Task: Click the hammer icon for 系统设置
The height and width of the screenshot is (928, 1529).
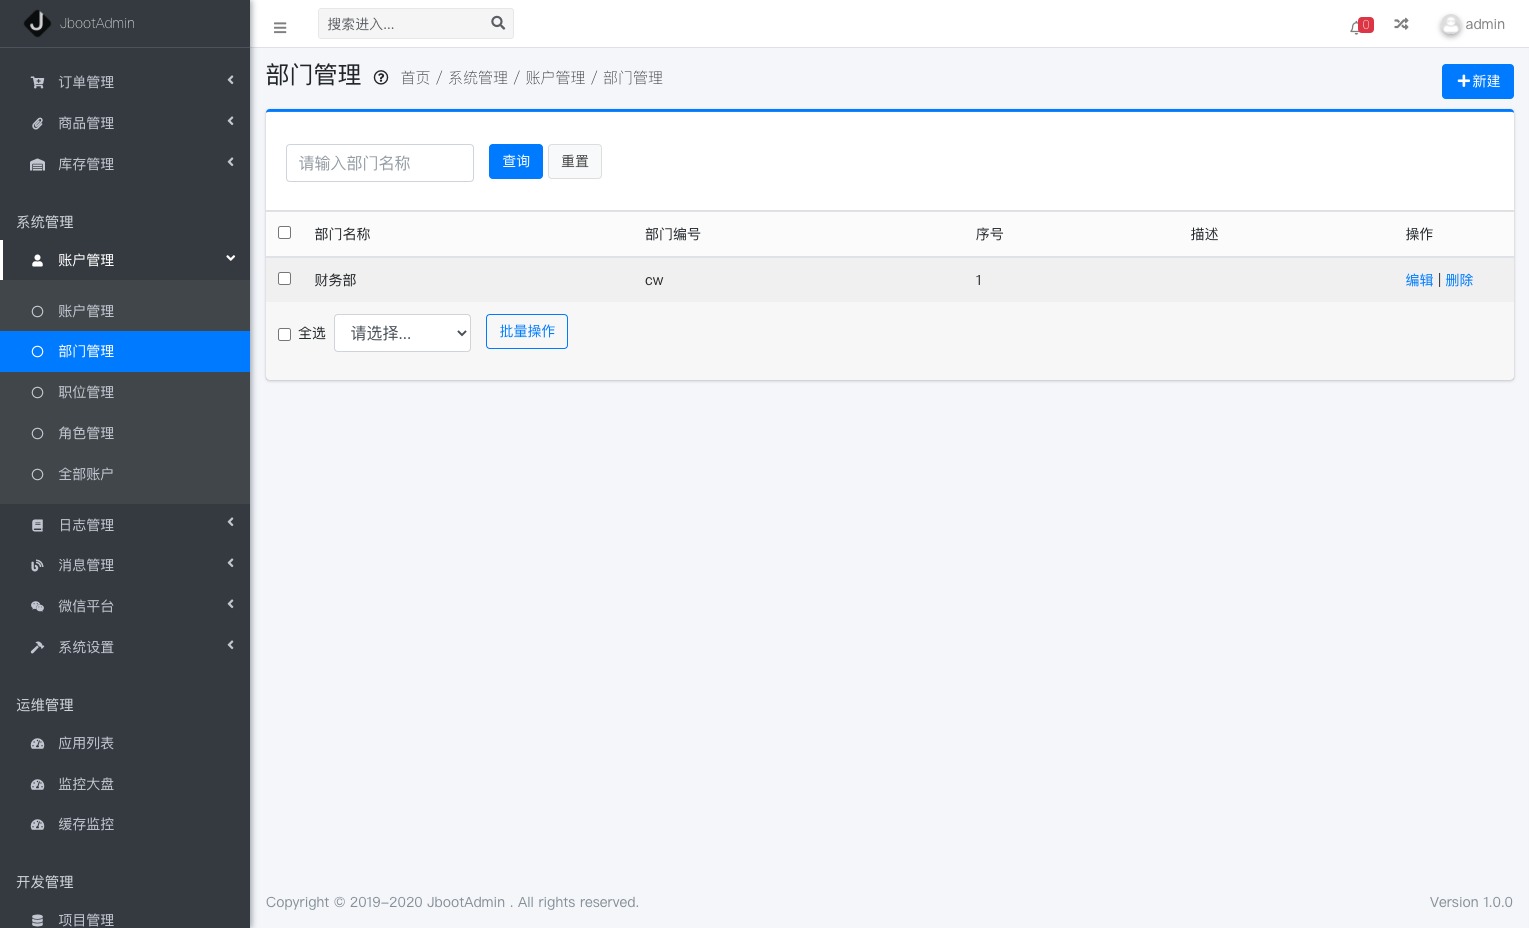Action: [x=37, y=647]
